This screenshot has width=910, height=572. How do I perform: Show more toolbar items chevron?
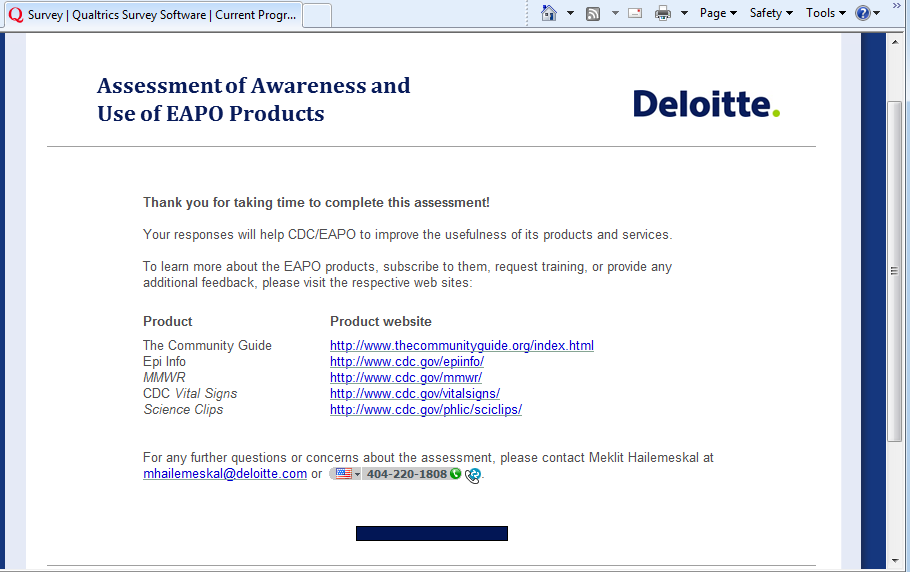click(899, 6)
